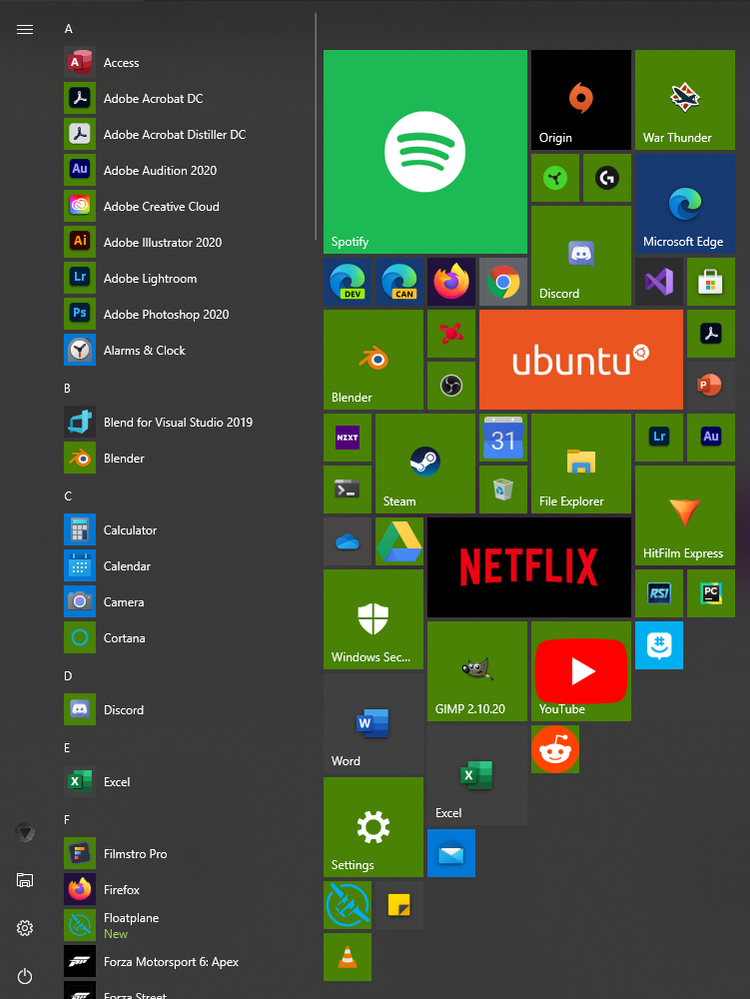Viewport: 750px width, 999px height.
Task: Open the YouTube tile
Action: tap(581, 671)
